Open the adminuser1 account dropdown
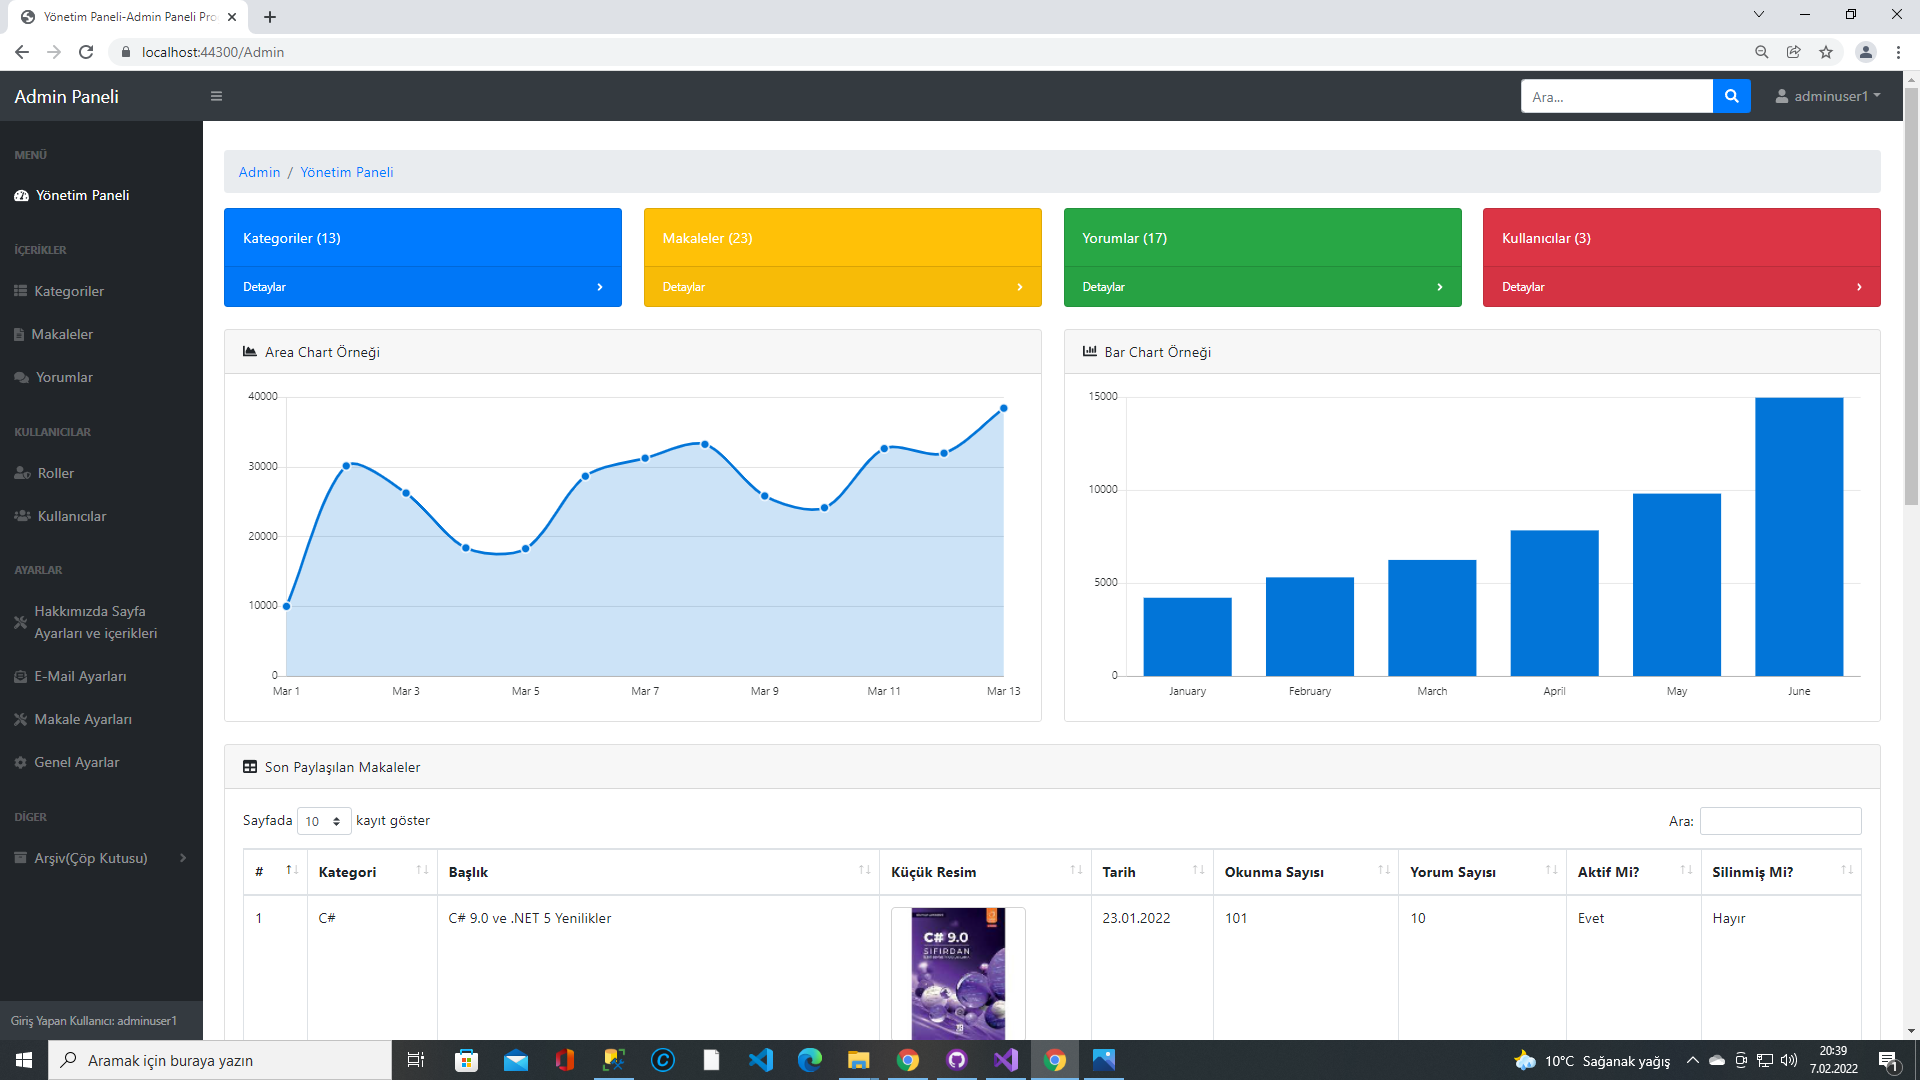The width and height of the screenshot is (1920, 1080). (1828, 96)
